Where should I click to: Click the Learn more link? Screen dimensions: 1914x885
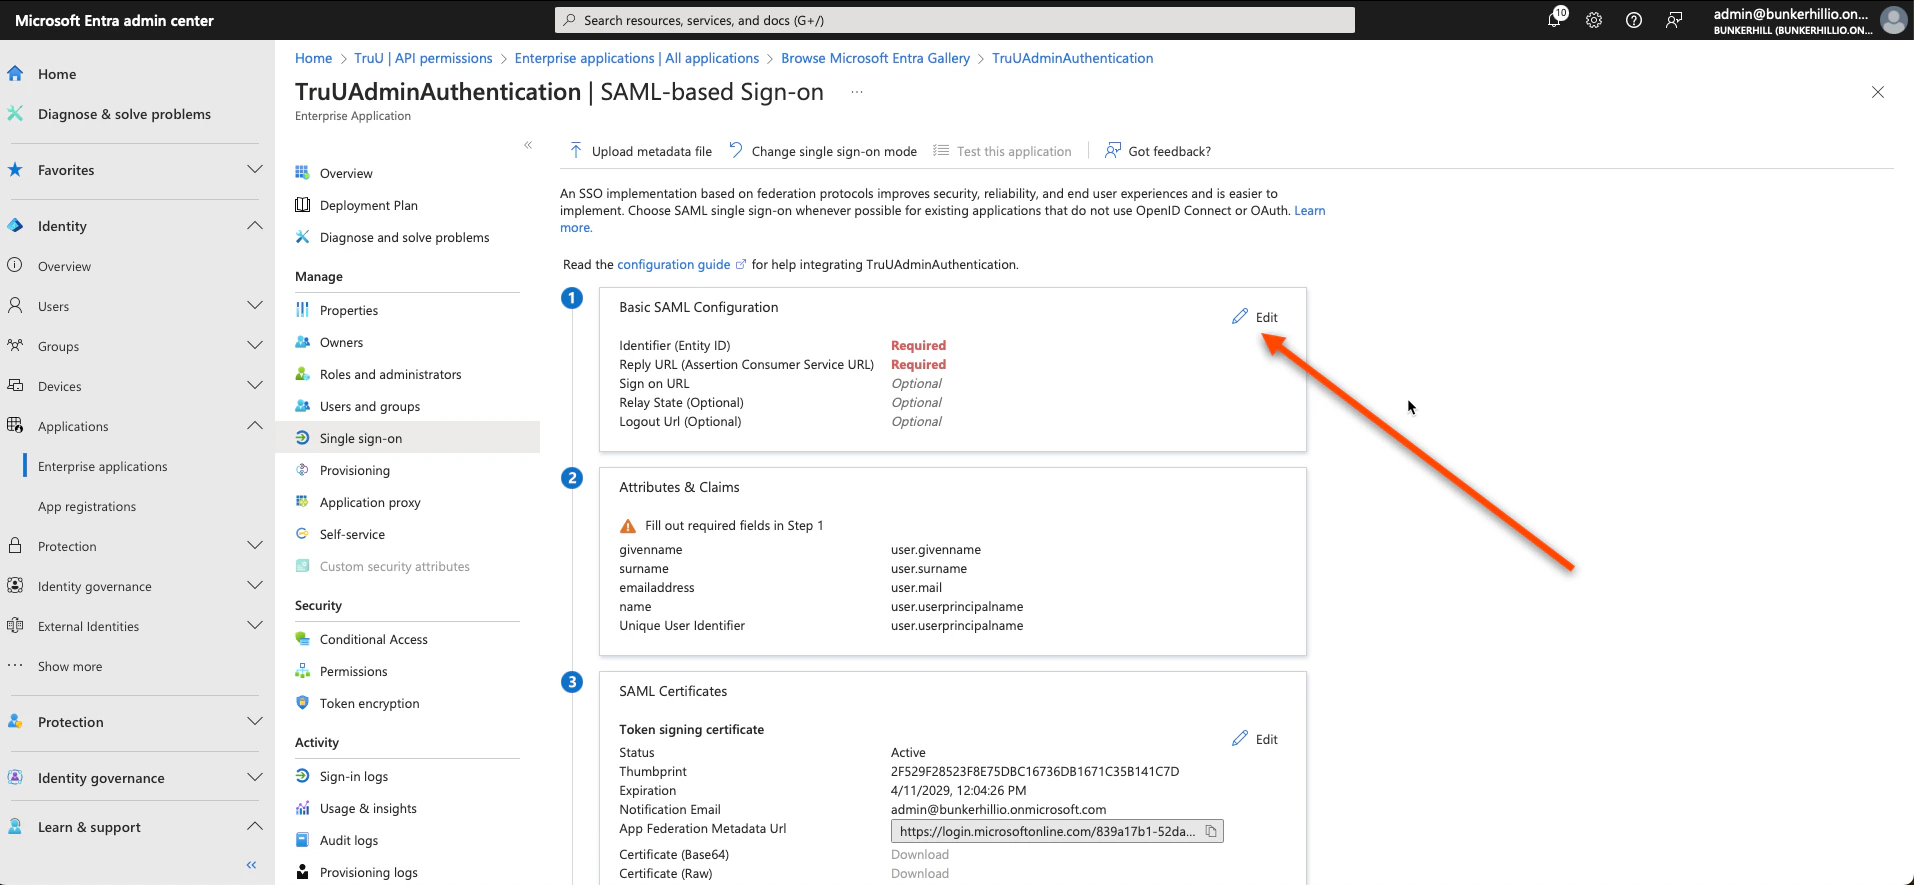1309,210
